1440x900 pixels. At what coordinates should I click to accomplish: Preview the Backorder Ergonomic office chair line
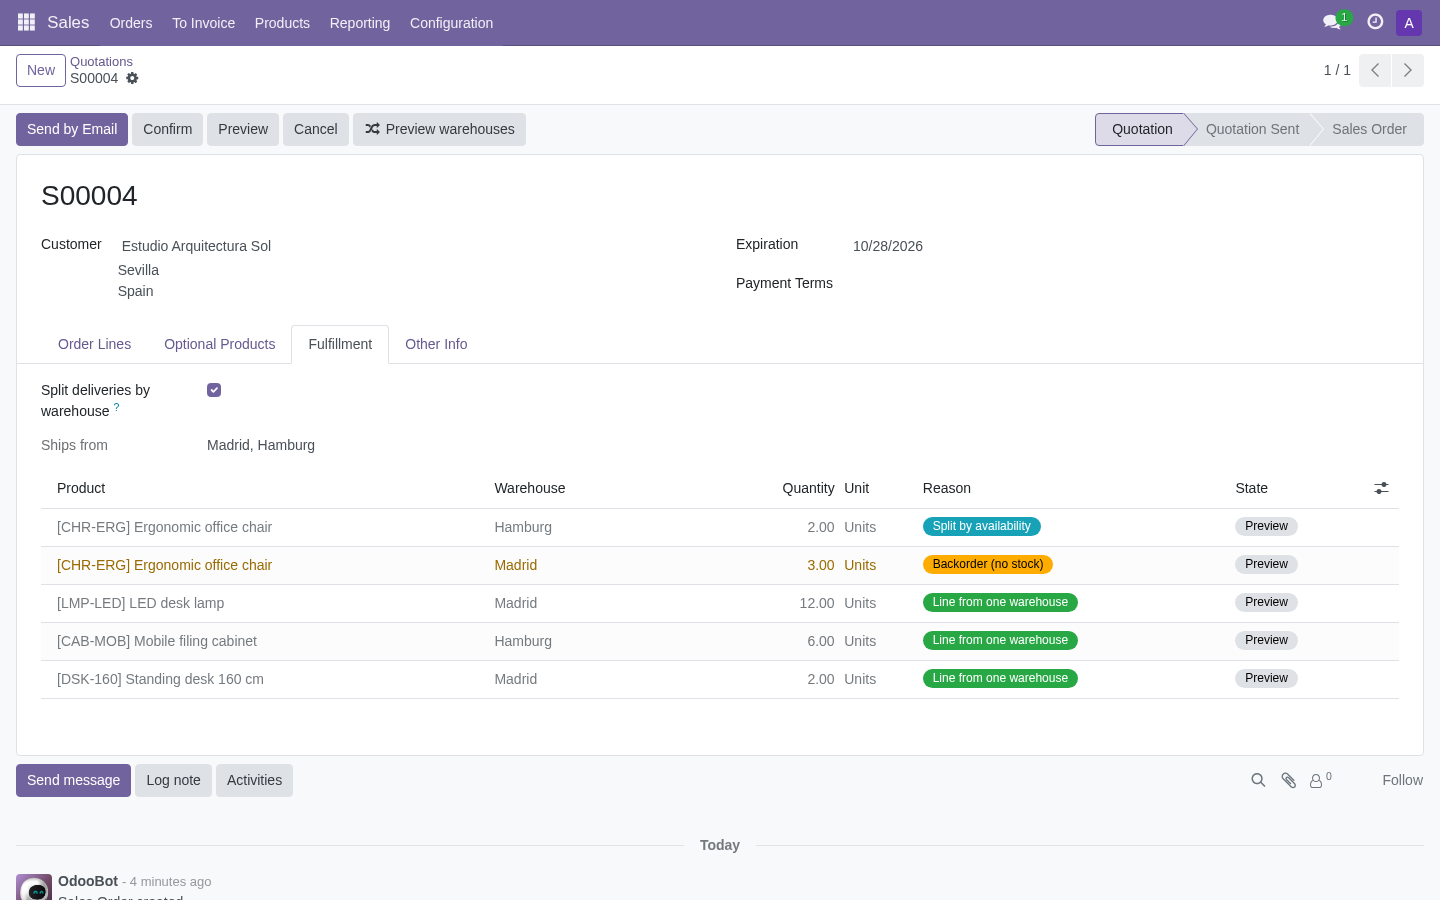(x=1266, y=564)
